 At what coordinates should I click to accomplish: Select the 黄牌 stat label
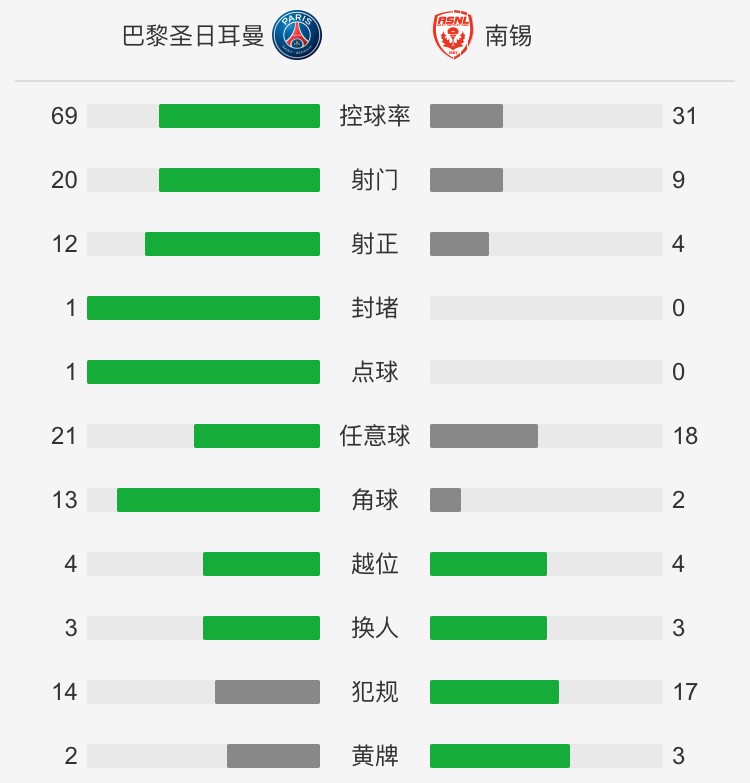[x=375, y=756]
